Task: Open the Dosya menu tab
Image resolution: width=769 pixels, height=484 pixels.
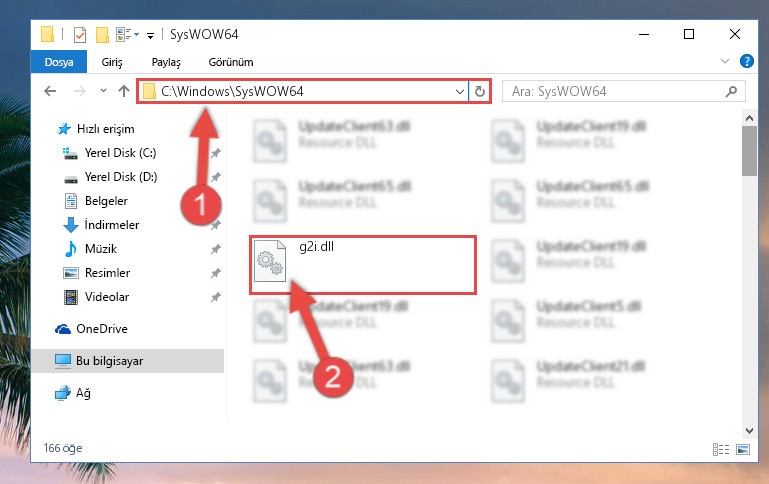Action: [x=59, y=62]
